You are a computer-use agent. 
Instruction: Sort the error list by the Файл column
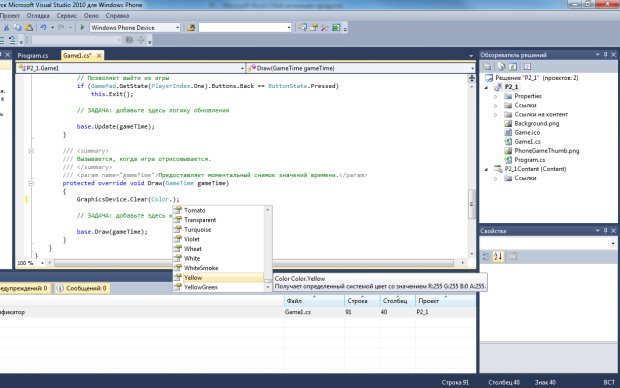coord(314,301)
